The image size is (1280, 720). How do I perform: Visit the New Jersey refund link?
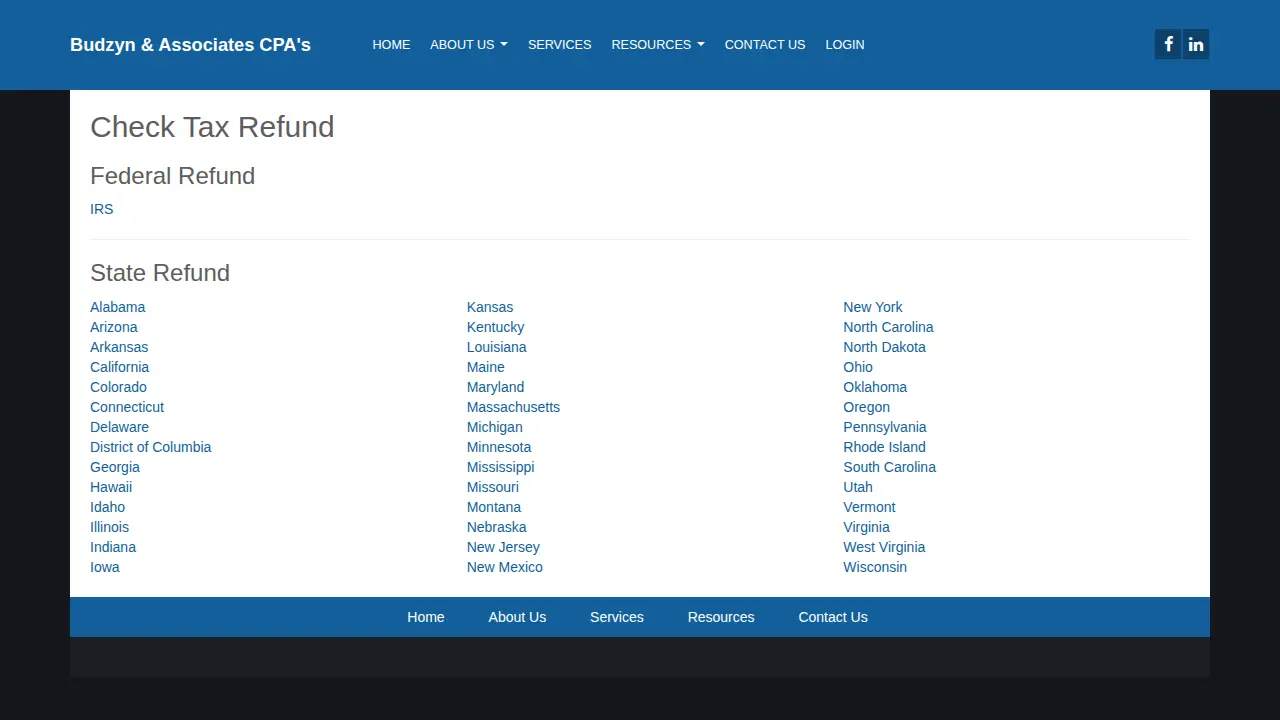click(503, 547)
